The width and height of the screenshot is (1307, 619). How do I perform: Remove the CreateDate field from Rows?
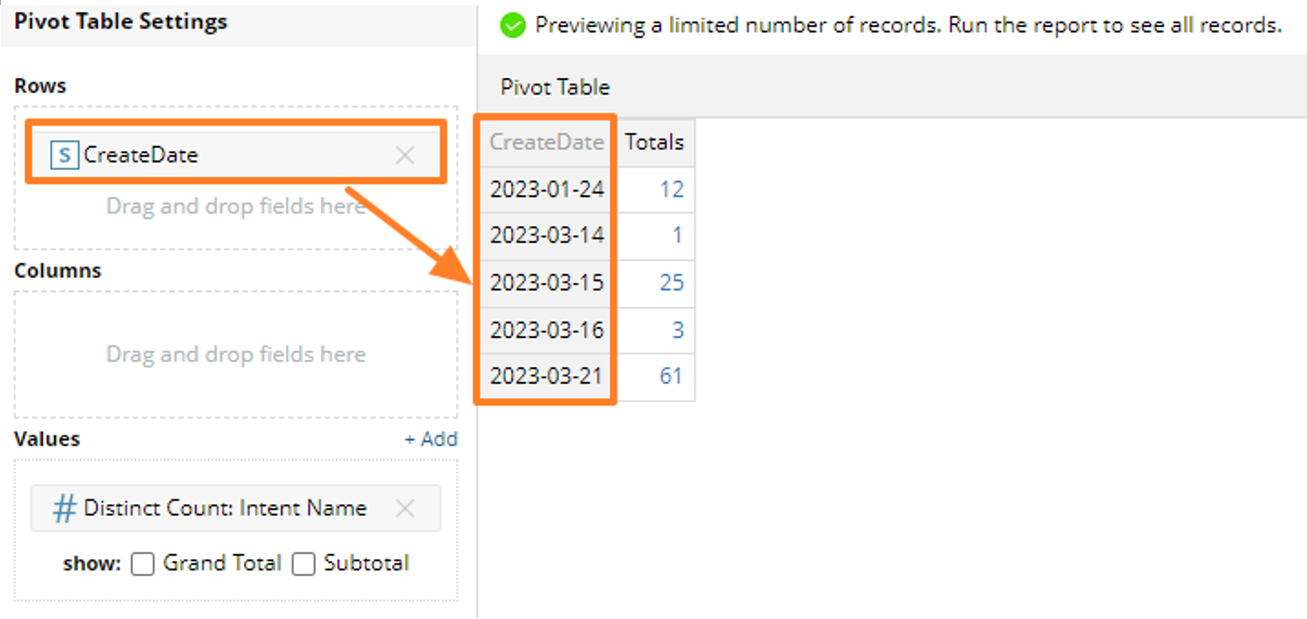[x=405, y=155]
